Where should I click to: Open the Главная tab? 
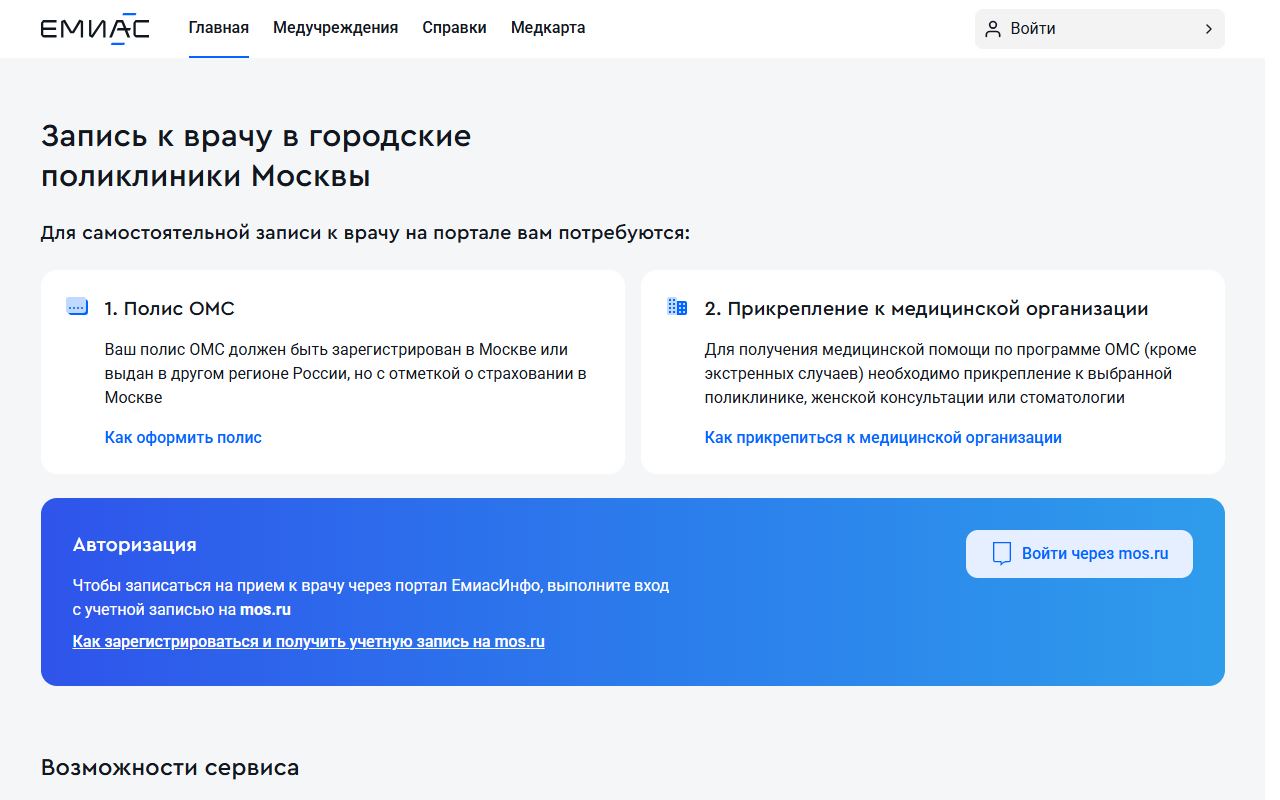(x=219, y=28)
